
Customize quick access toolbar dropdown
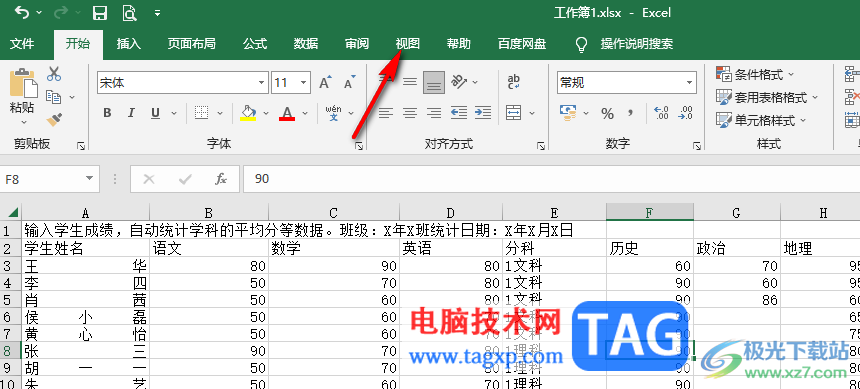(x=157, y=13)
